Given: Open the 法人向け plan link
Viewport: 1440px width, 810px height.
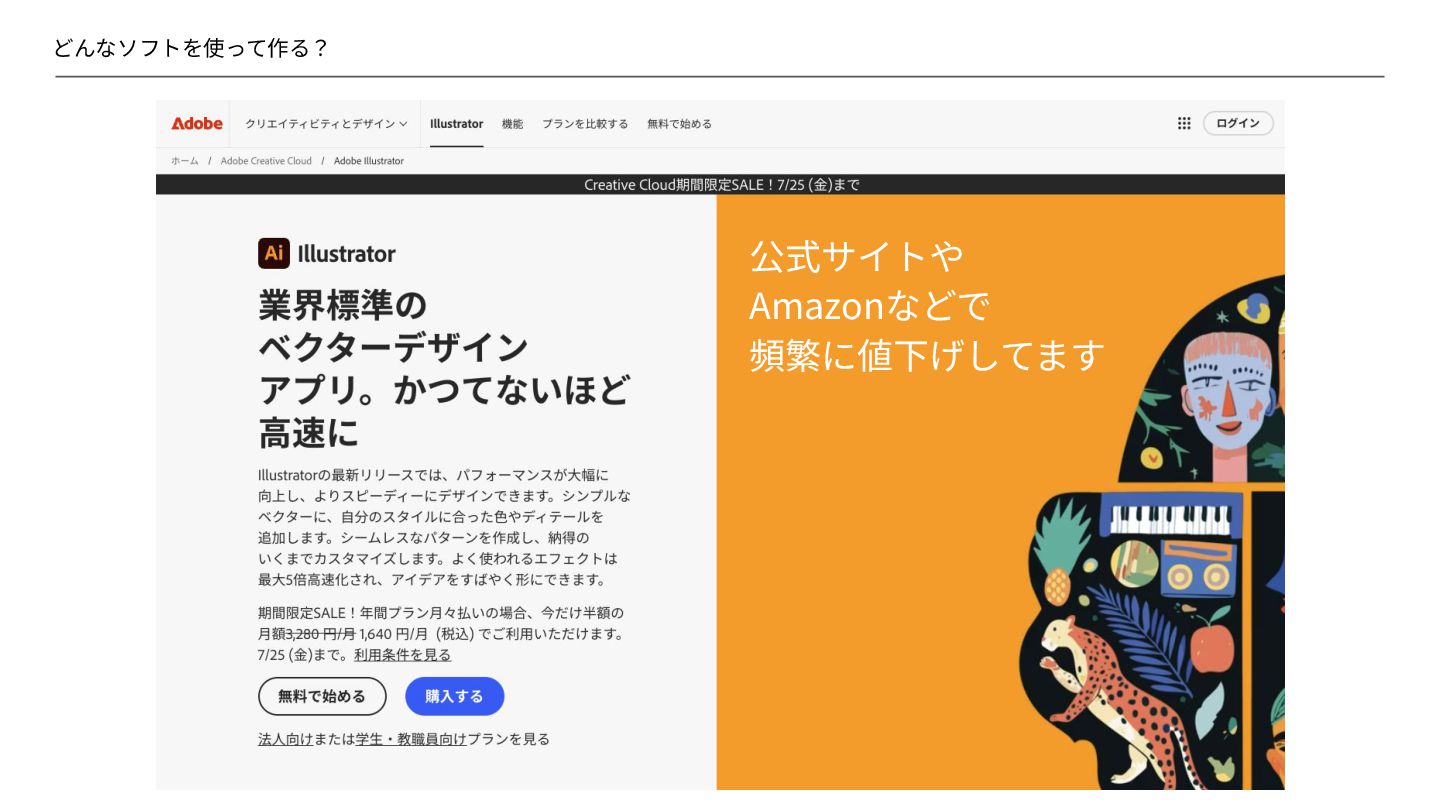Looking at the screenshot, I should 285,739.
